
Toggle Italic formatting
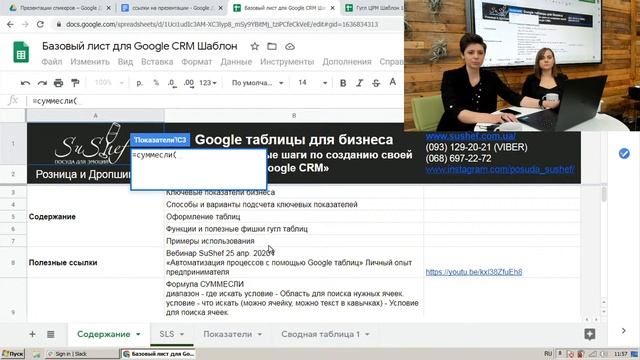coord(360,83)
